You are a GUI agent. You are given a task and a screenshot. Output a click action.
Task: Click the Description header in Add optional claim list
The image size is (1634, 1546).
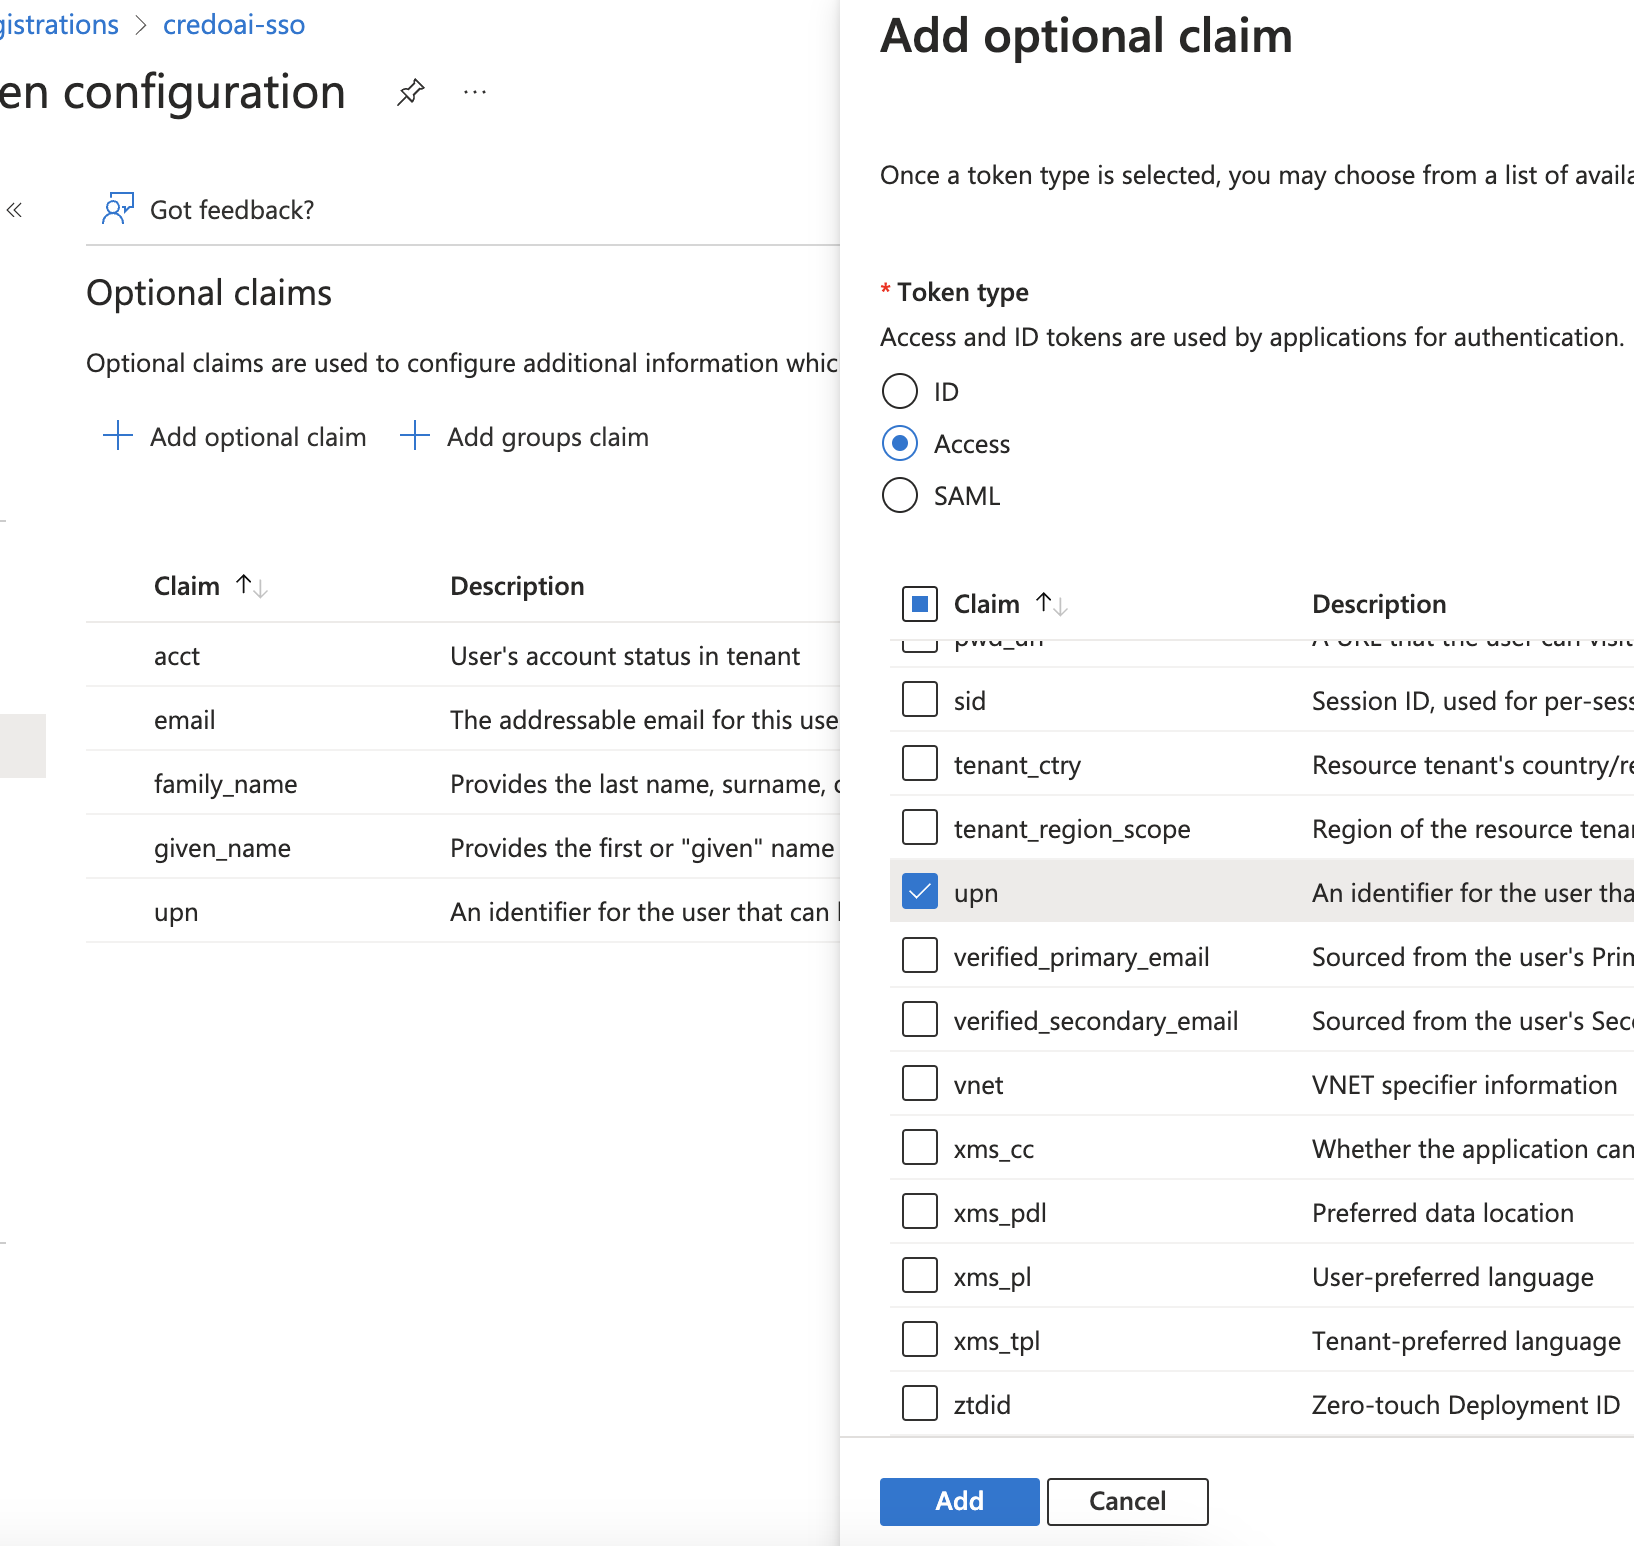(1379, 604)
